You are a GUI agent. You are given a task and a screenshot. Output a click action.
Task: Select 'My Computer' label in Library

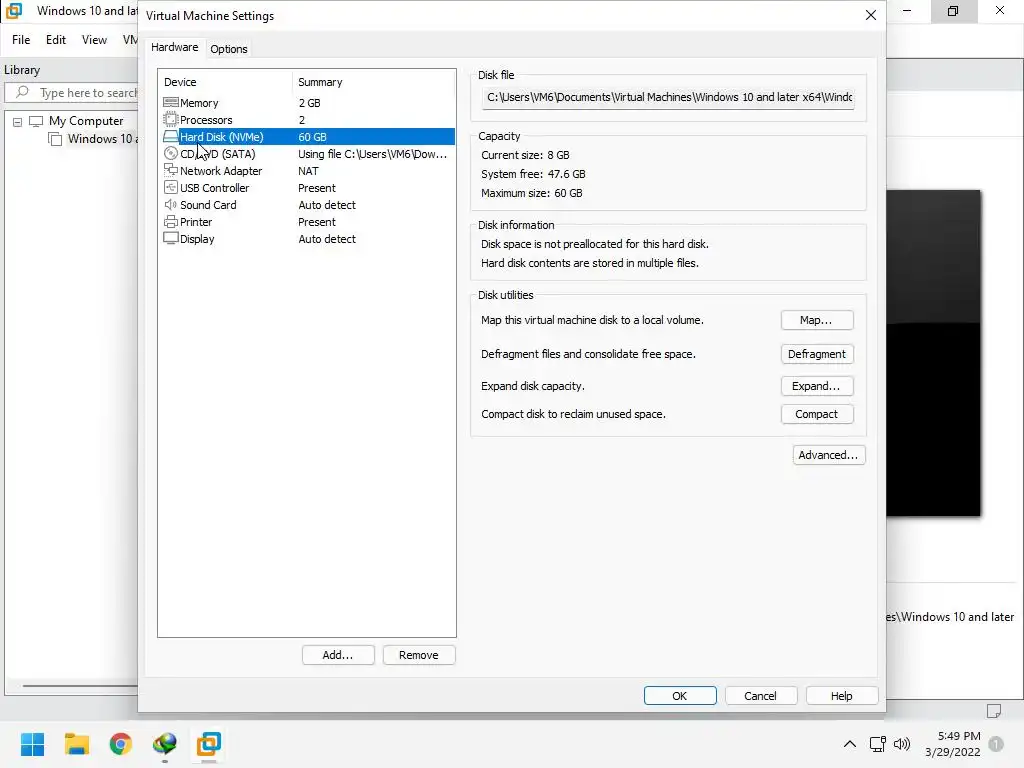click(x=86, y=121)
